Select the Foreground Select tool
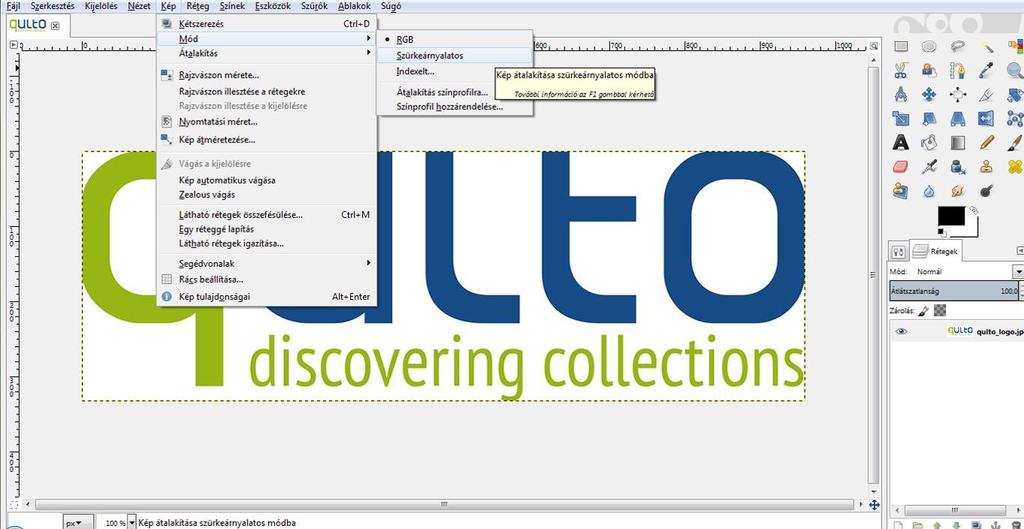The height and width of the screenshot is (529, 1024). [929, 70]
